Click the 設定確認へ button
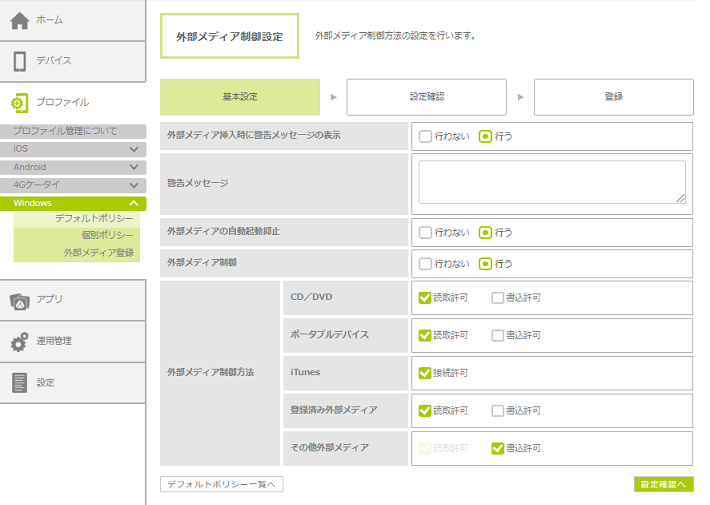710x505 pixels. 663,484
